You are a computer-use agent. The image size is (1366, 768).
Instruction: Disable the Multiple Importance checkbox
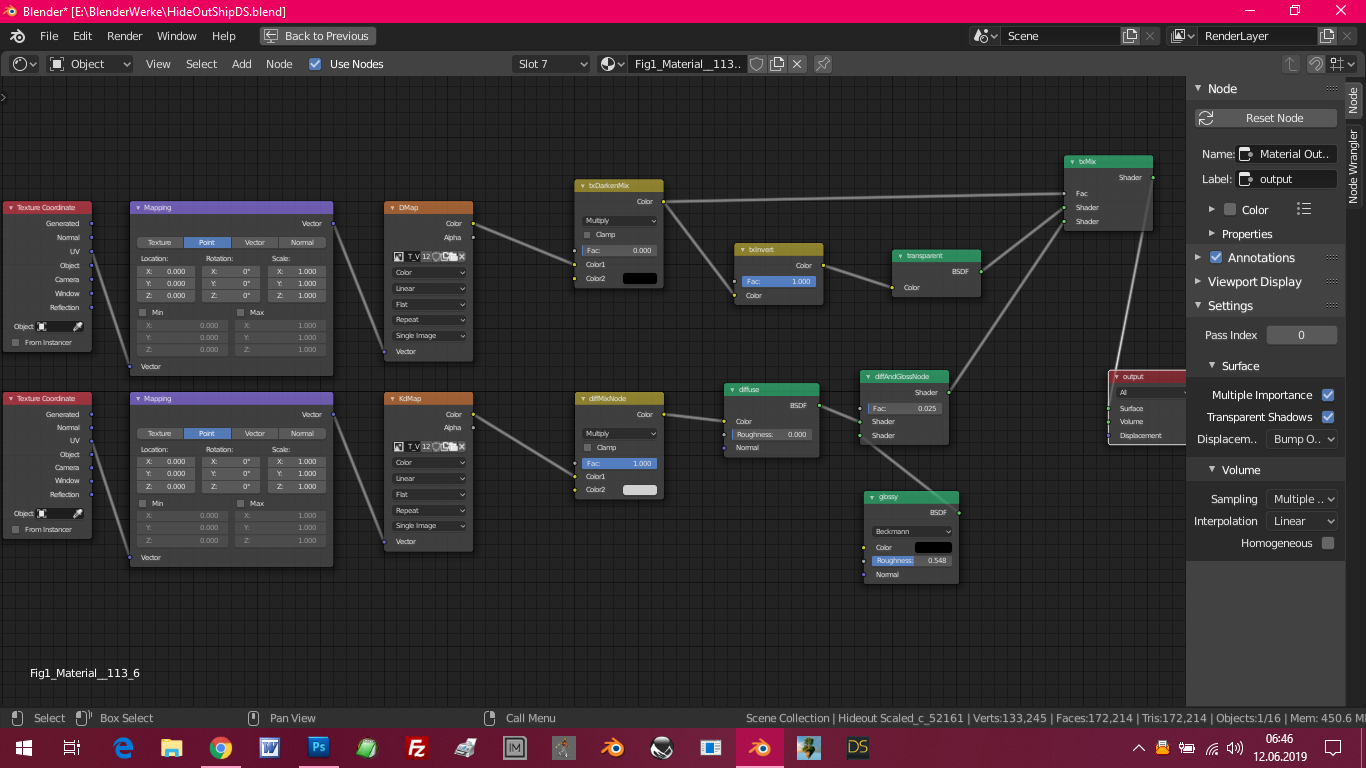tap(1328, 395)
